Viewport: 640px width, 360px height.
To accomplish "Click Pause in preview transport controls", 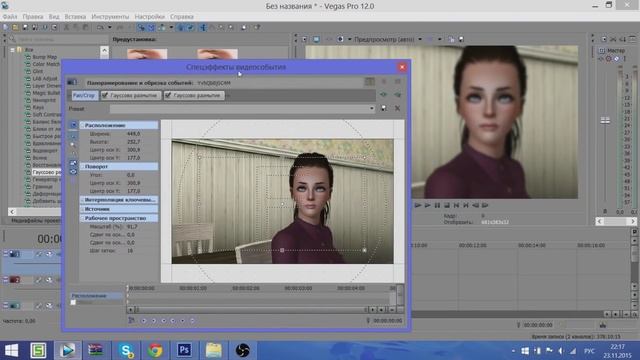I will click(437, 205).
